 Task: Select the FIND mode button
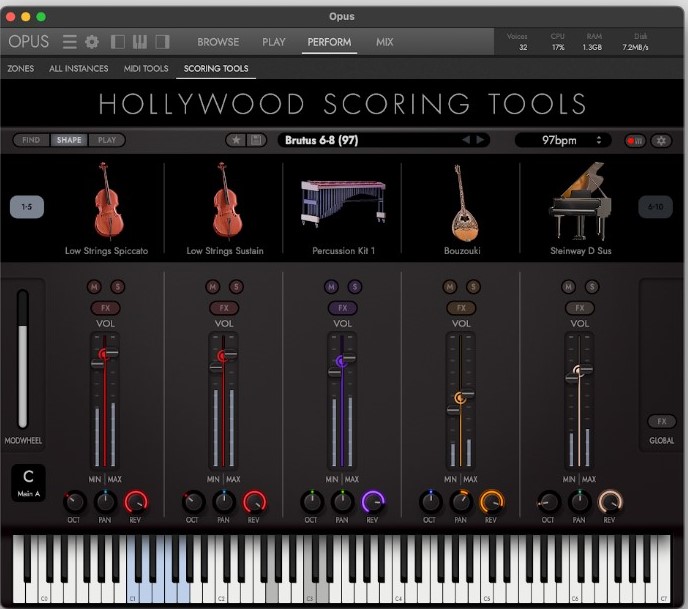tap(31, 140)
